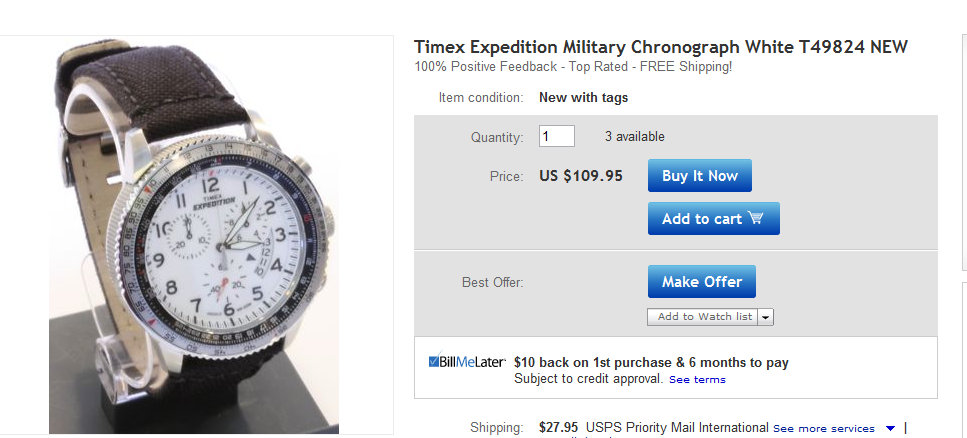Click the shopping cart icon on Add to cart
Image resolution: width=967 pixels, height=438 pixels.
coord(756,218)
